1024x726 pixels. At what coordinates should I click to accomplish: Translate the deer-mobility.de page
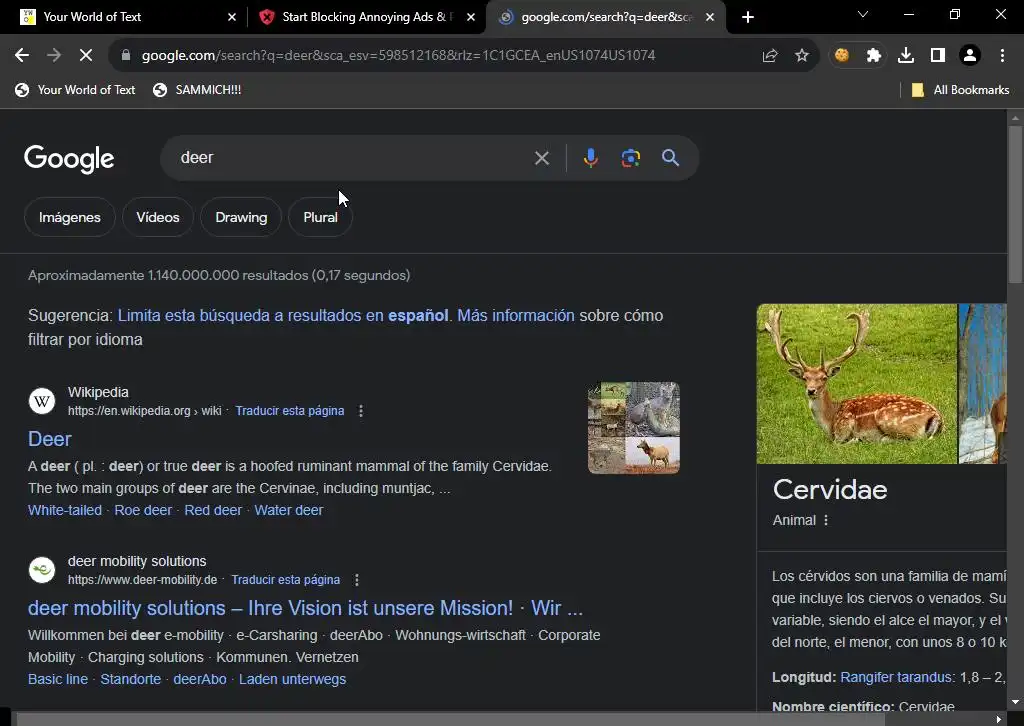coord(285,580)
